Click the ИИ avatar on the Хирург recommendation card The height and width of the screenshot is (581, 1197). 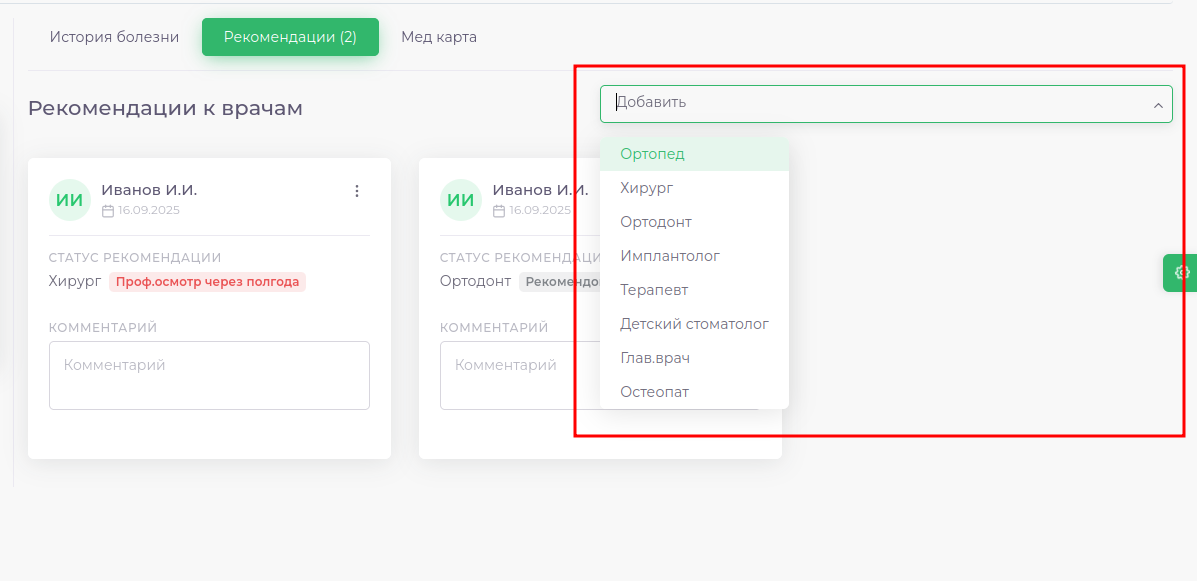tap(69, 199)
